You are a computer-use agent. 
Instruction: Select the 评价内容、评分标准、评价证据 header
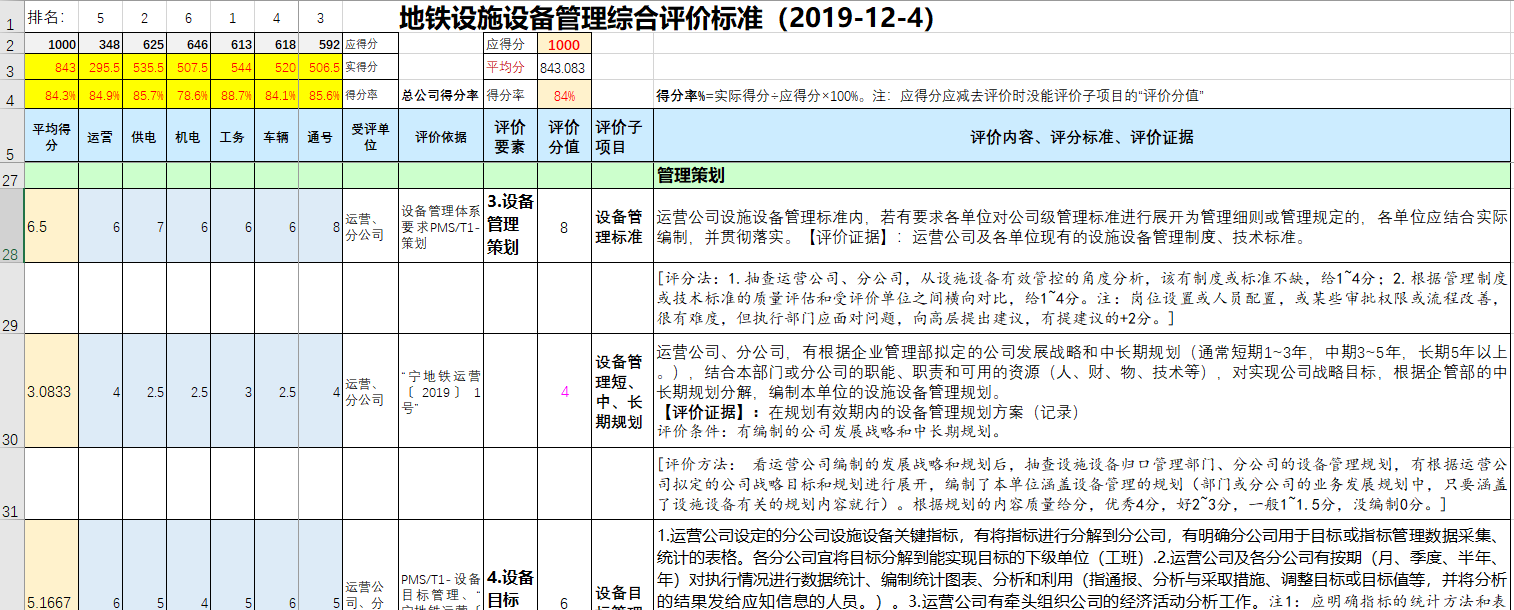1081,137
